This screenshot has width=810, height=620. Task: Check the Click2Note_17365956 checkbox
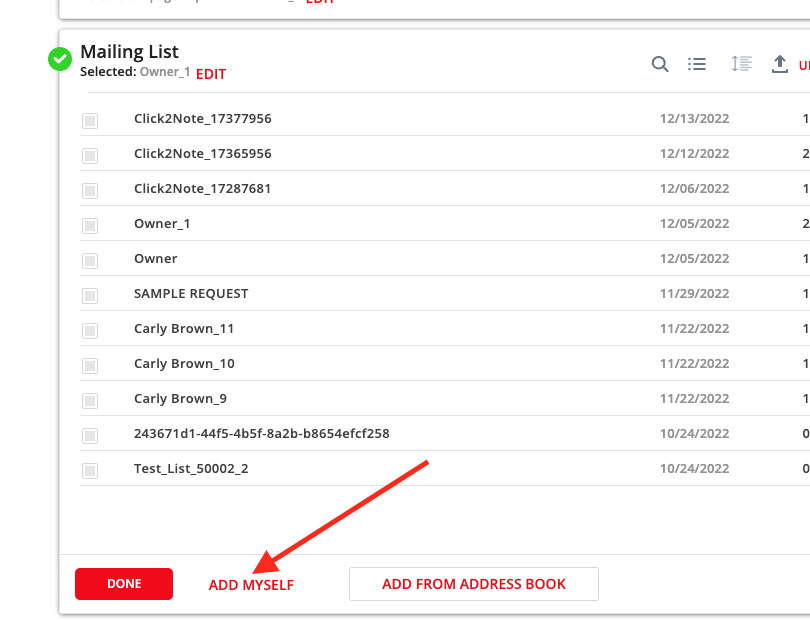point(90,156)
